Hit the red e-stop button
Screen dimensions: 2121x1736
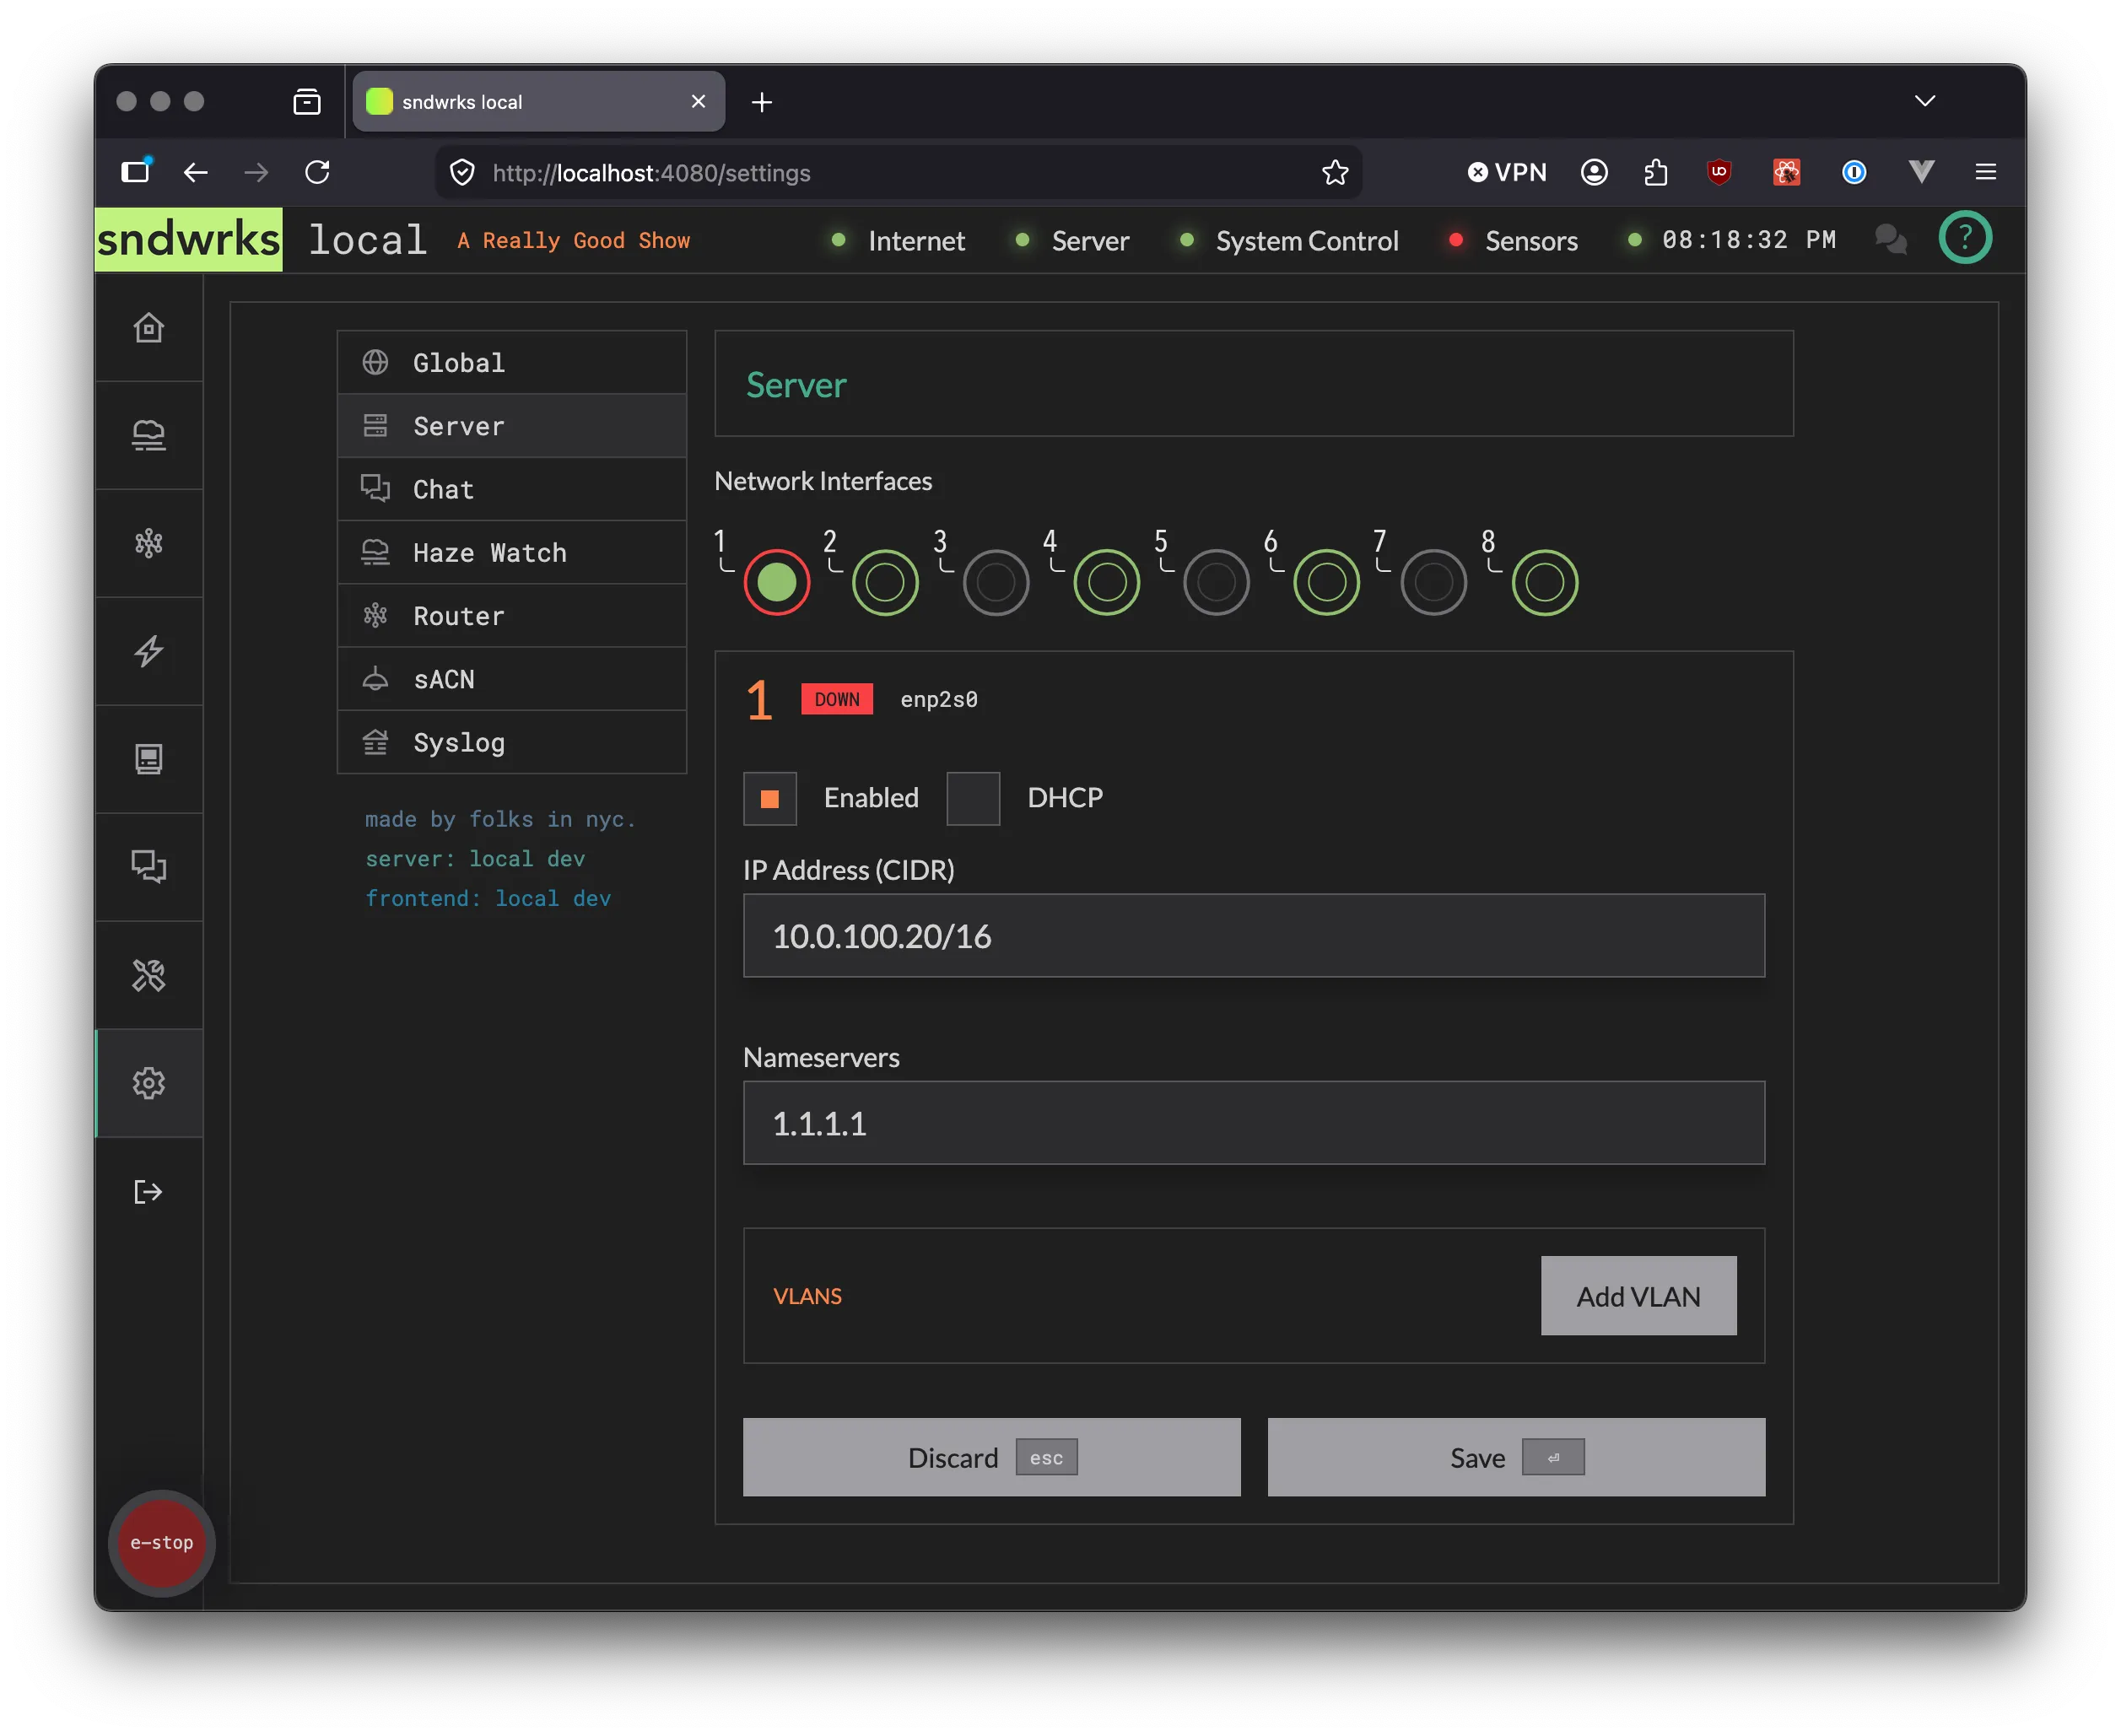tap(161, 1542)
